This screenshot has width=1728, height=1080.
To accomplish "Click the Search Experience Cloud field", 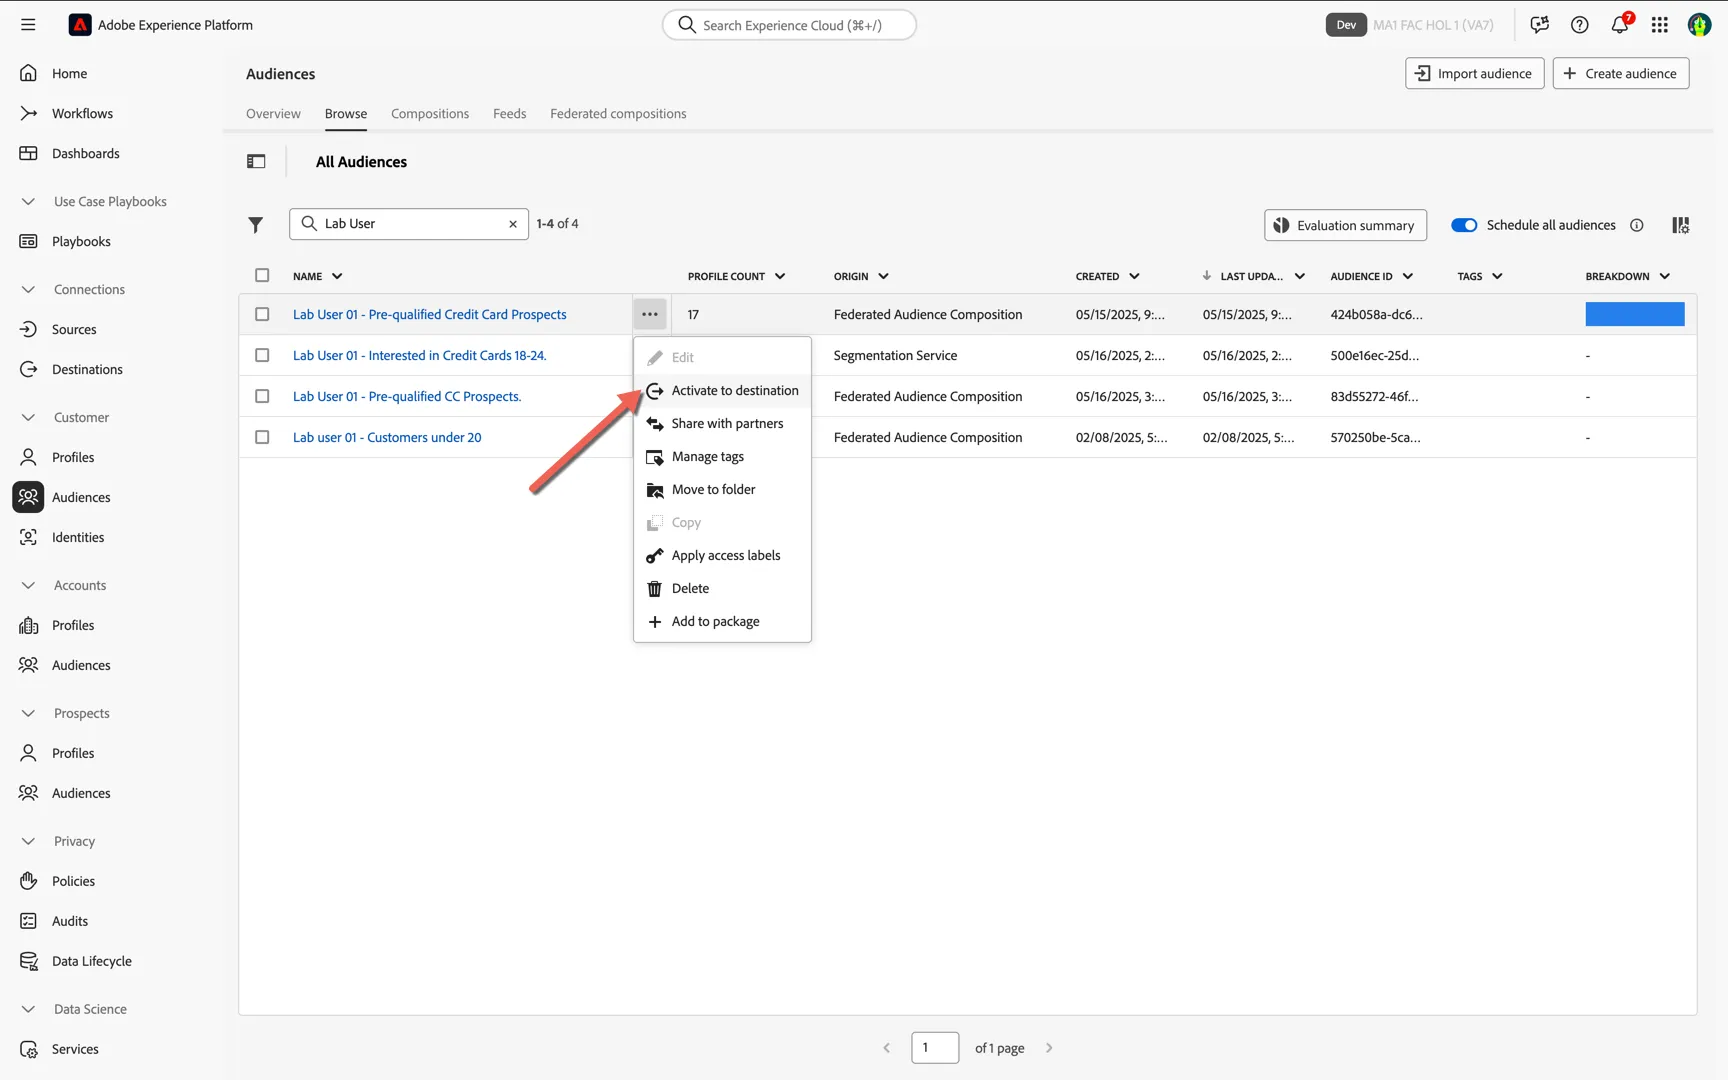I will point(789,25).
